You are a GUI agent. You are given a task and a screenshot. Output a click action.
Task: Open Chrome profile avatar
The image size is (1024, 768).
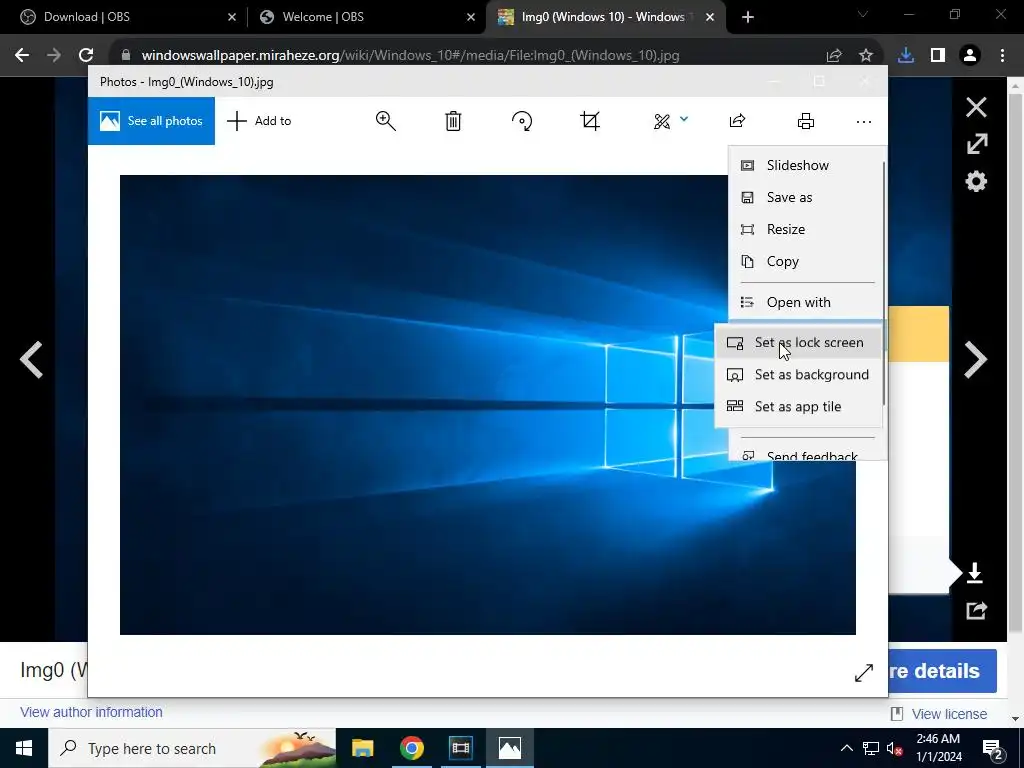click(970, 56)
